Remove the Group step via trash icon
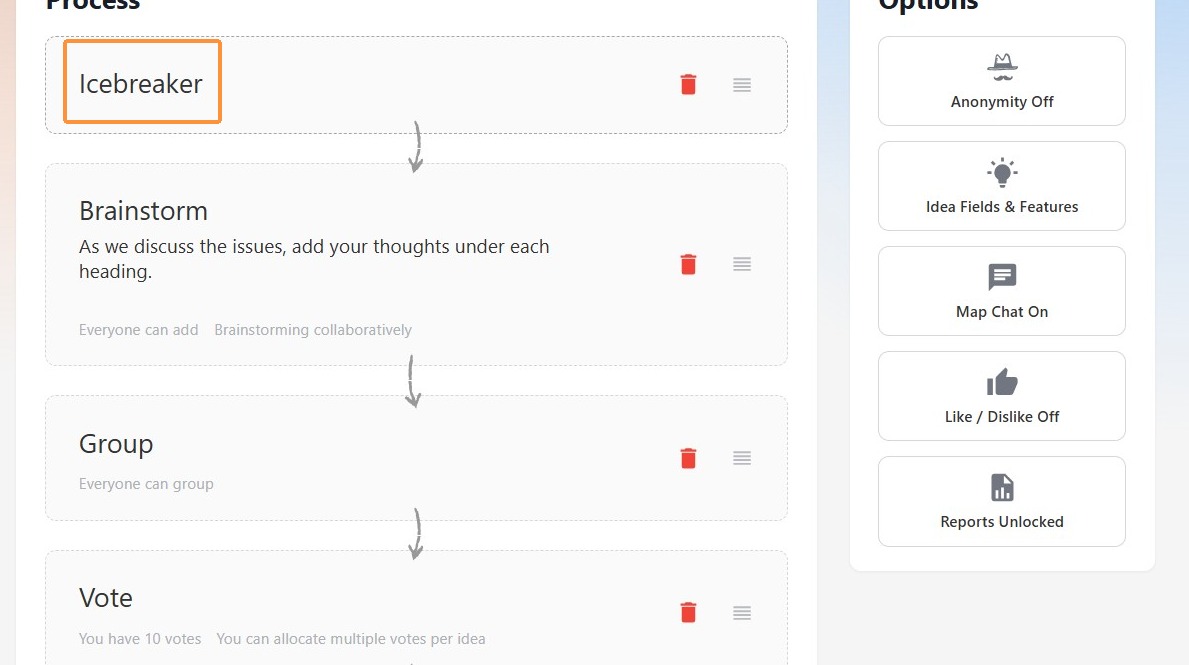This screenshot has height=665, width=1189. (689, 458)
